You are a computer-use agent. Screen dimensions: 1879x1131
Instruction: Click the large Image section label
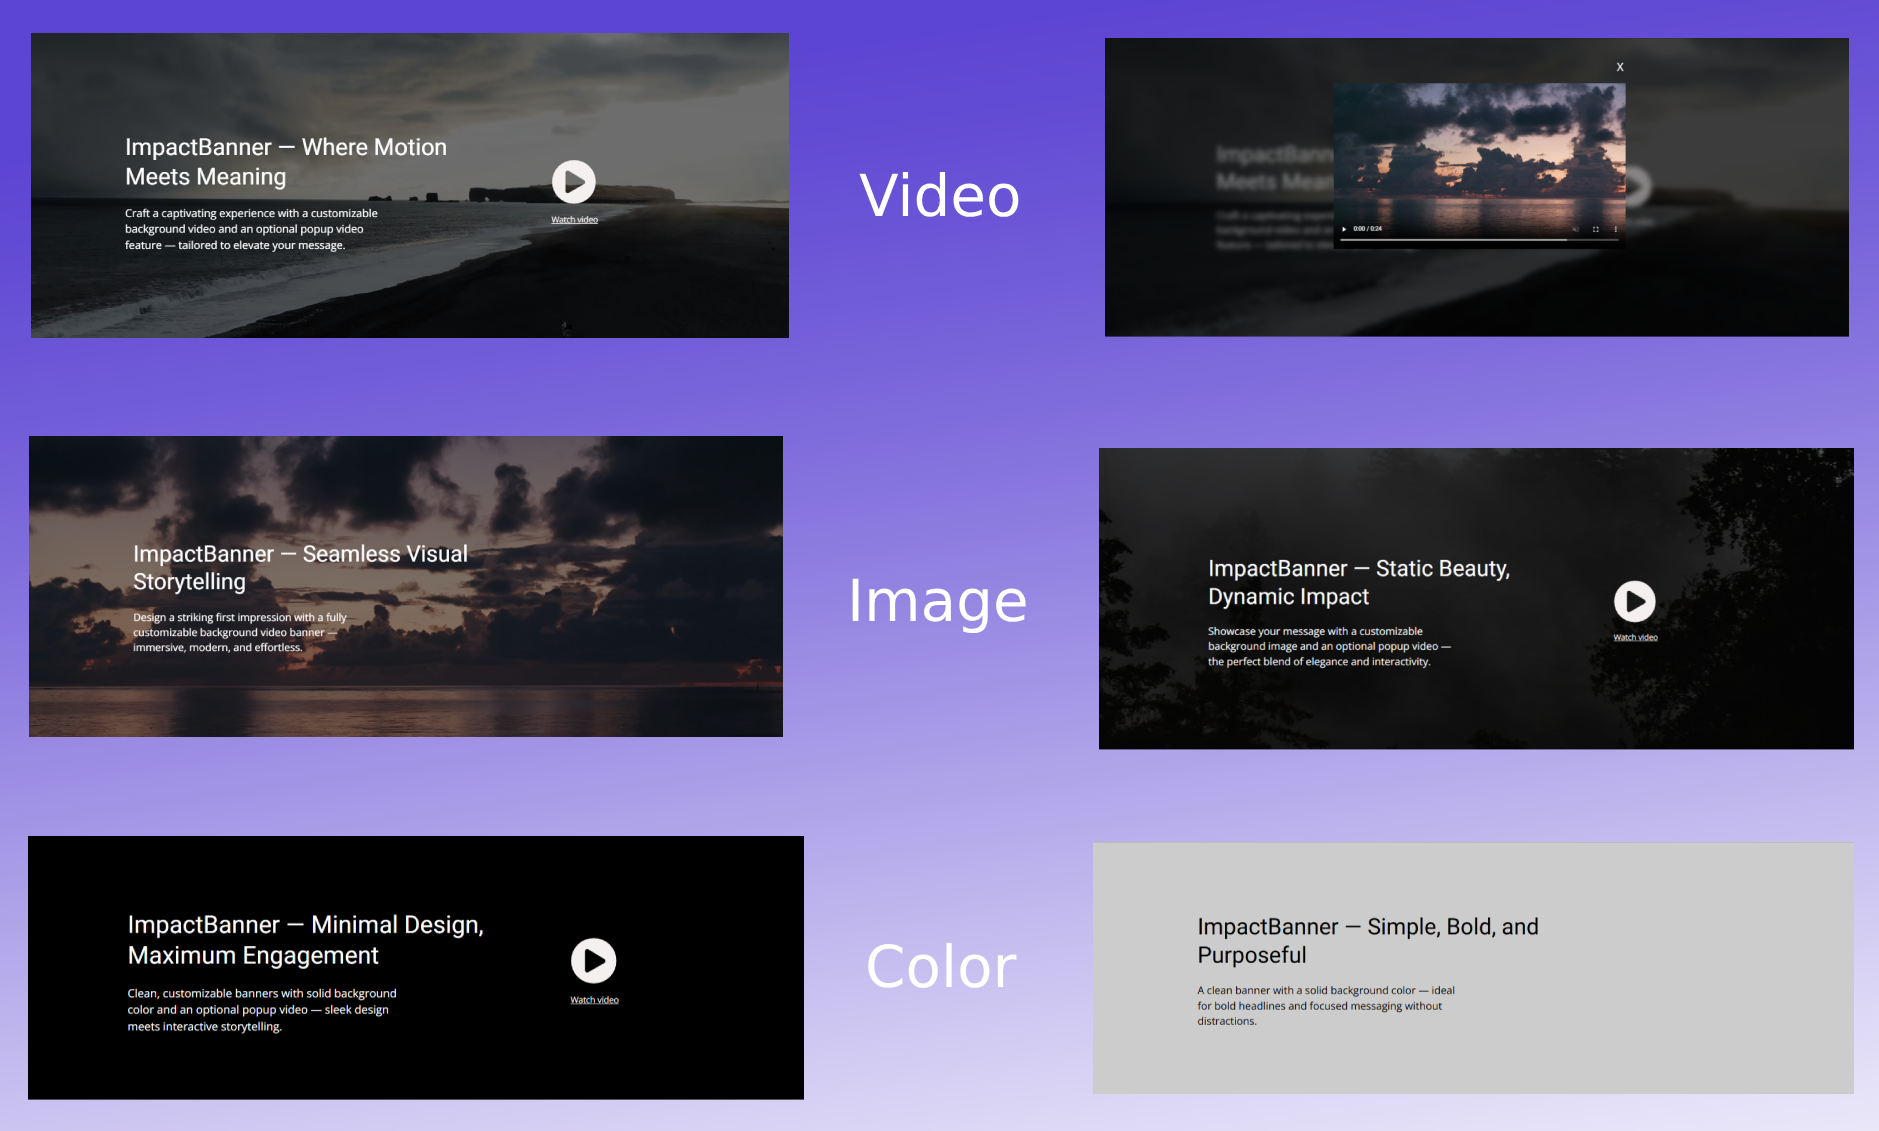937,601
